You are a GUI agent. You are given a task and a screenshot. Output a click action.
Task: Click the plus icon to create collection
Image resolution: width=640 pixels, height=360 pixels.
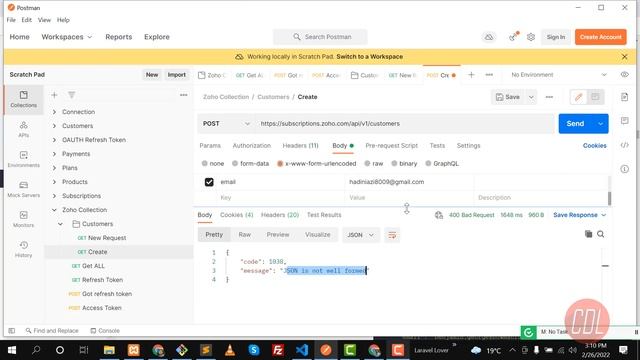[x=54, y=95]
